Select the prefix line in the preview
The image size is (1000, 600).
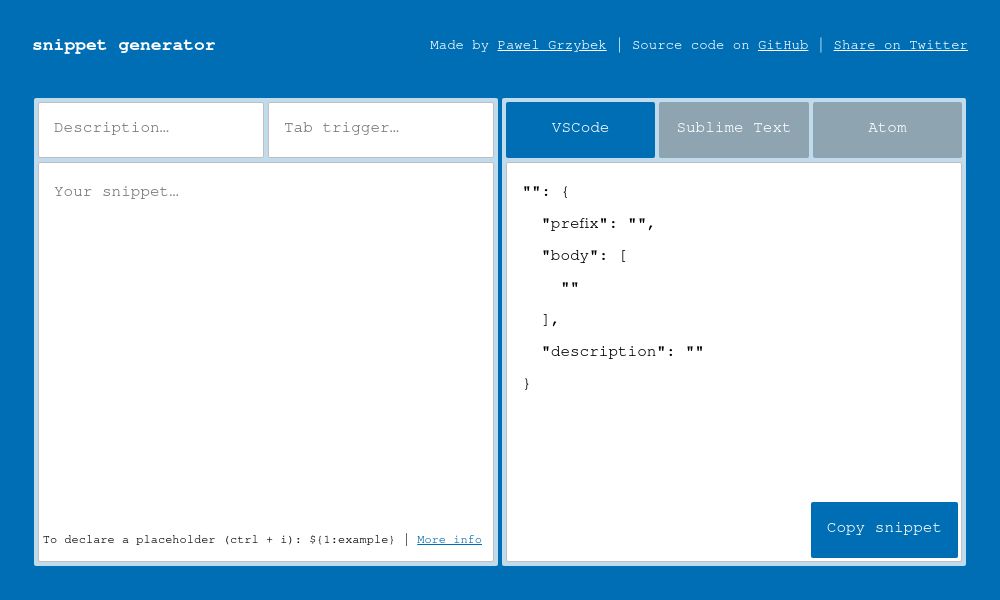(598, 224)
